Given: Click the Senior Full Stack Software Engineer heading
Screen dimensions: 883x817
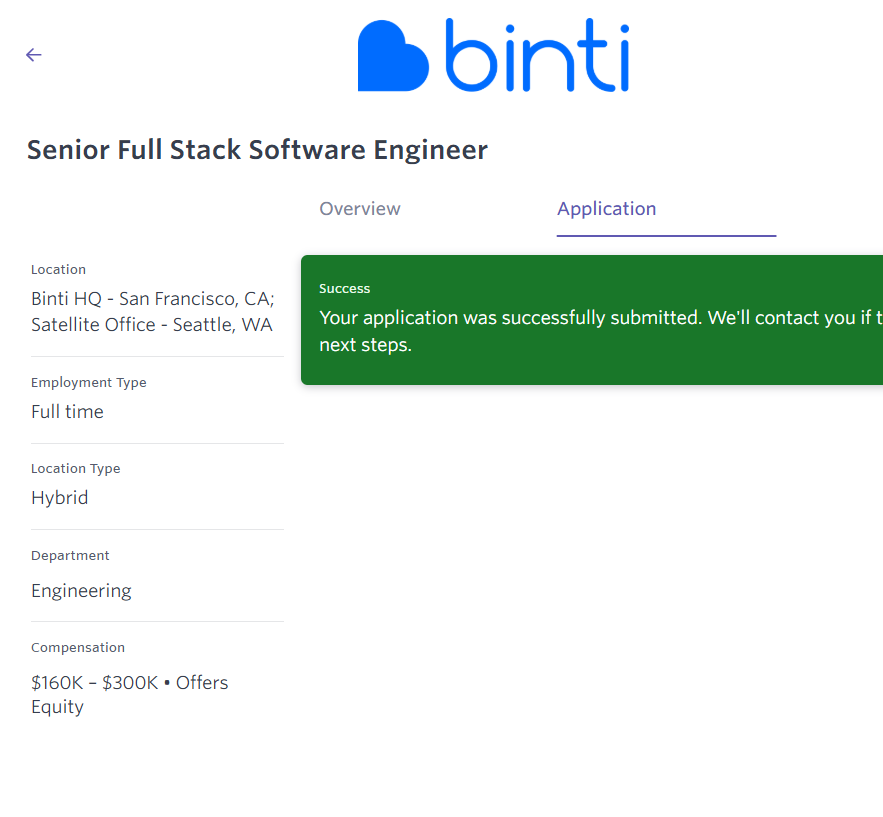Looking at the screenshot, I should coord(257,150).
